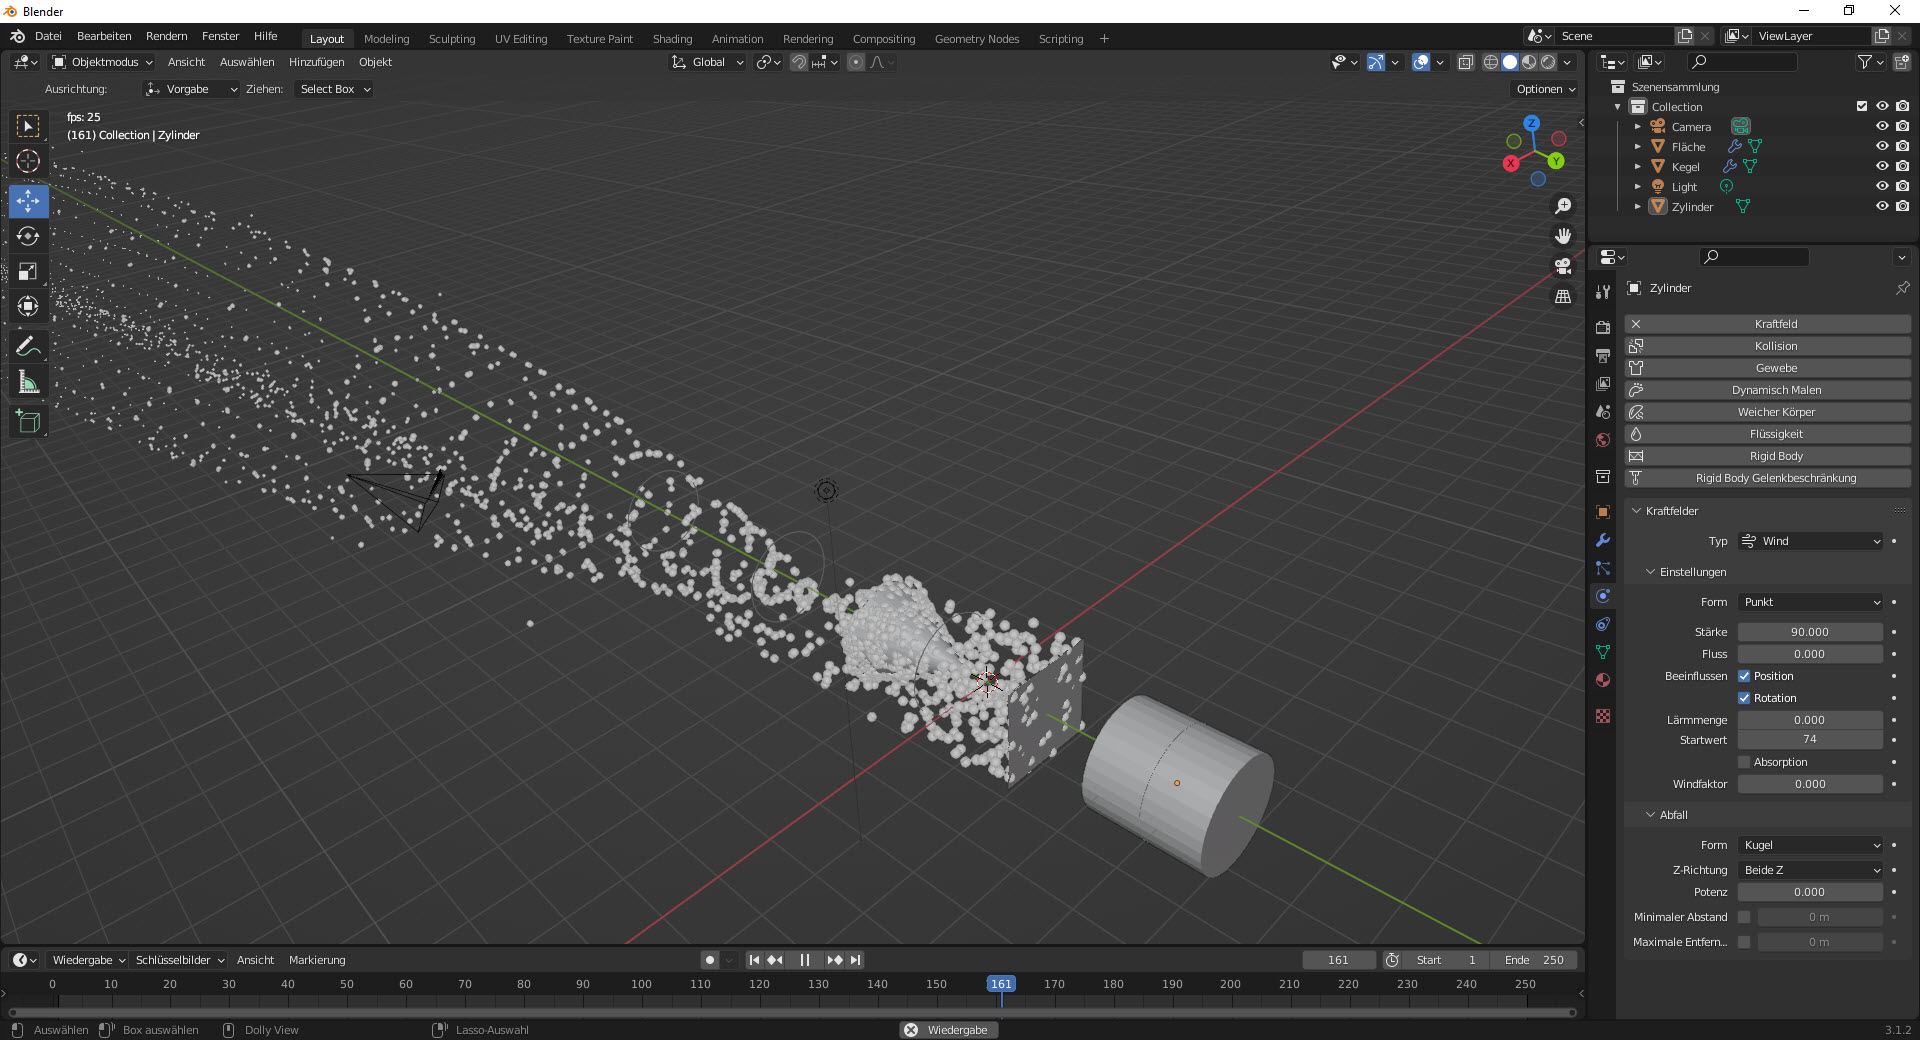Open the Global orientation dropdown
Image resolution: width=1920 pixels, height=1040 pixels.
(708, 62)
